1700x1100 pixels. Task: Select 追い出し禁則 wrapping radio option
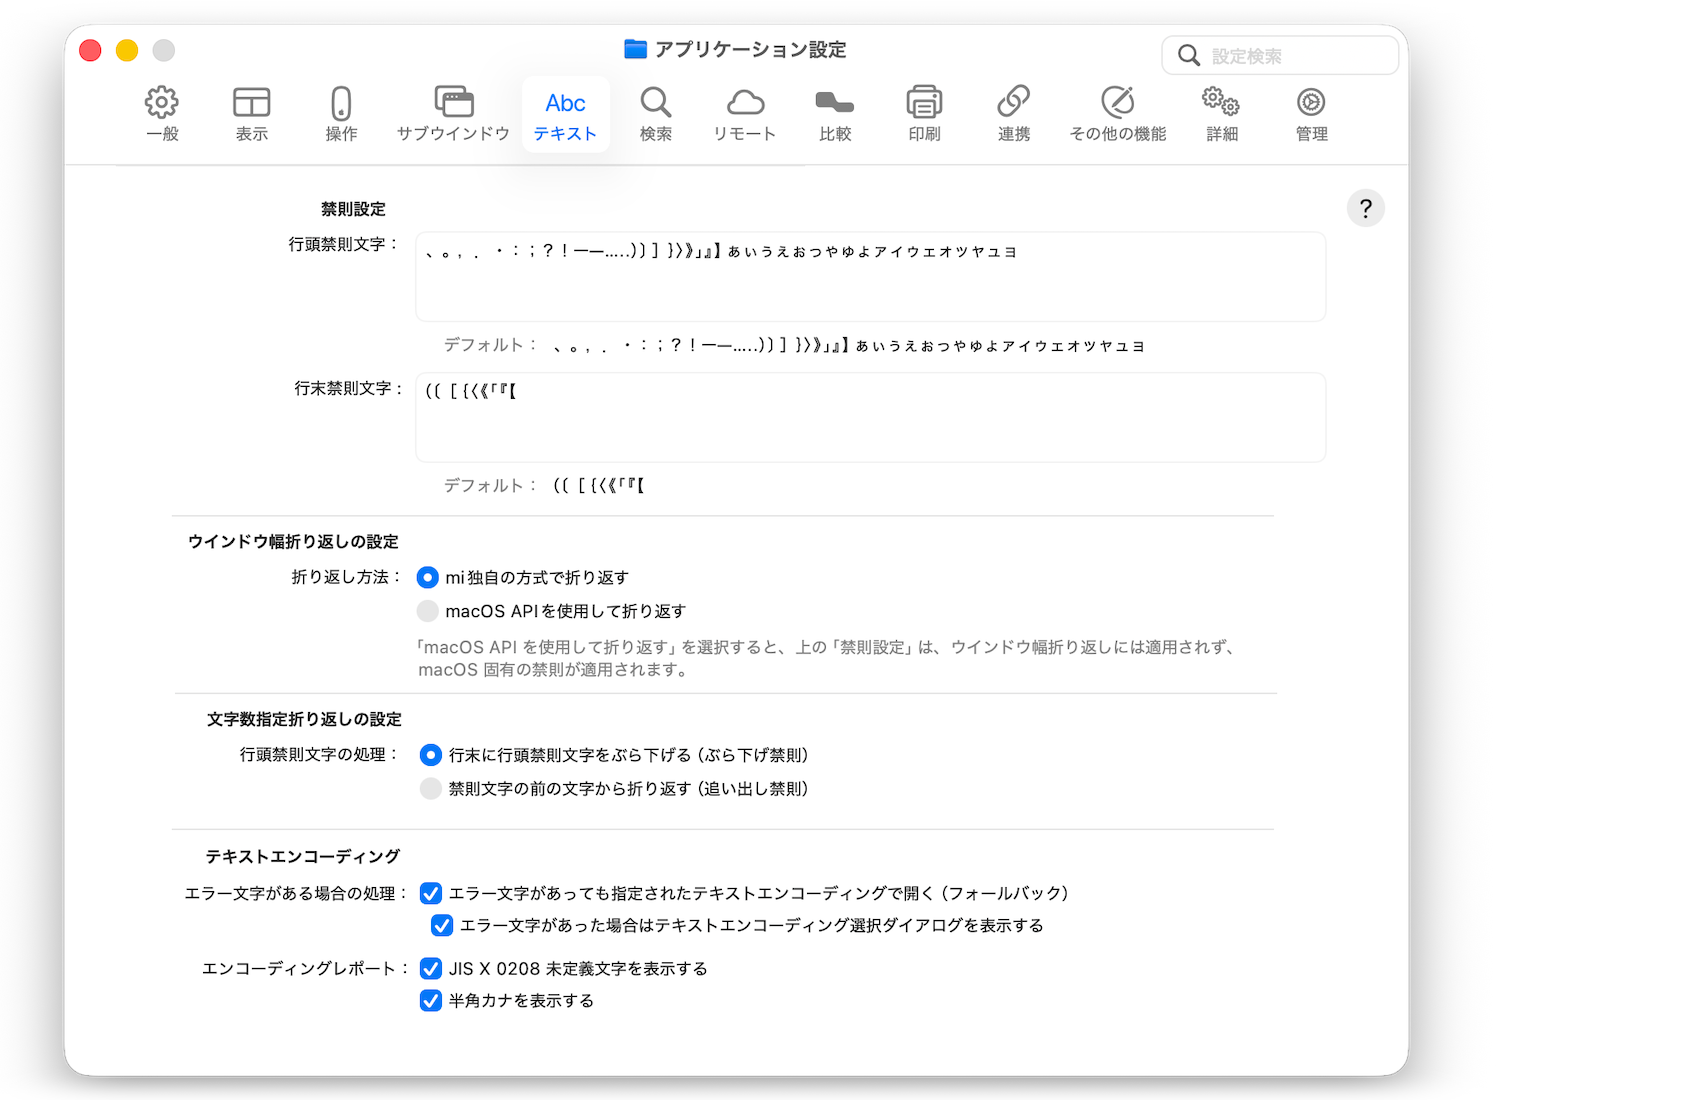point(431,789)
